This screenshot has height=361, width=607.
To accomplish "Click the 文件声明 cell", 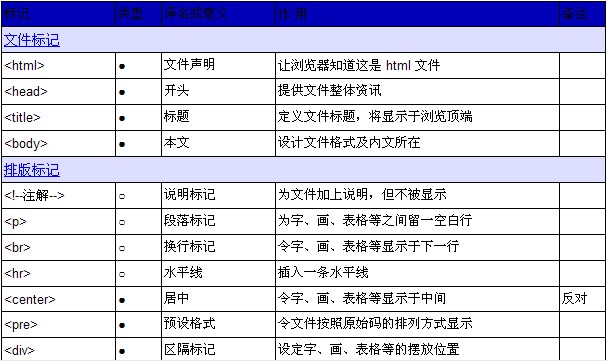I will (218, 65).
